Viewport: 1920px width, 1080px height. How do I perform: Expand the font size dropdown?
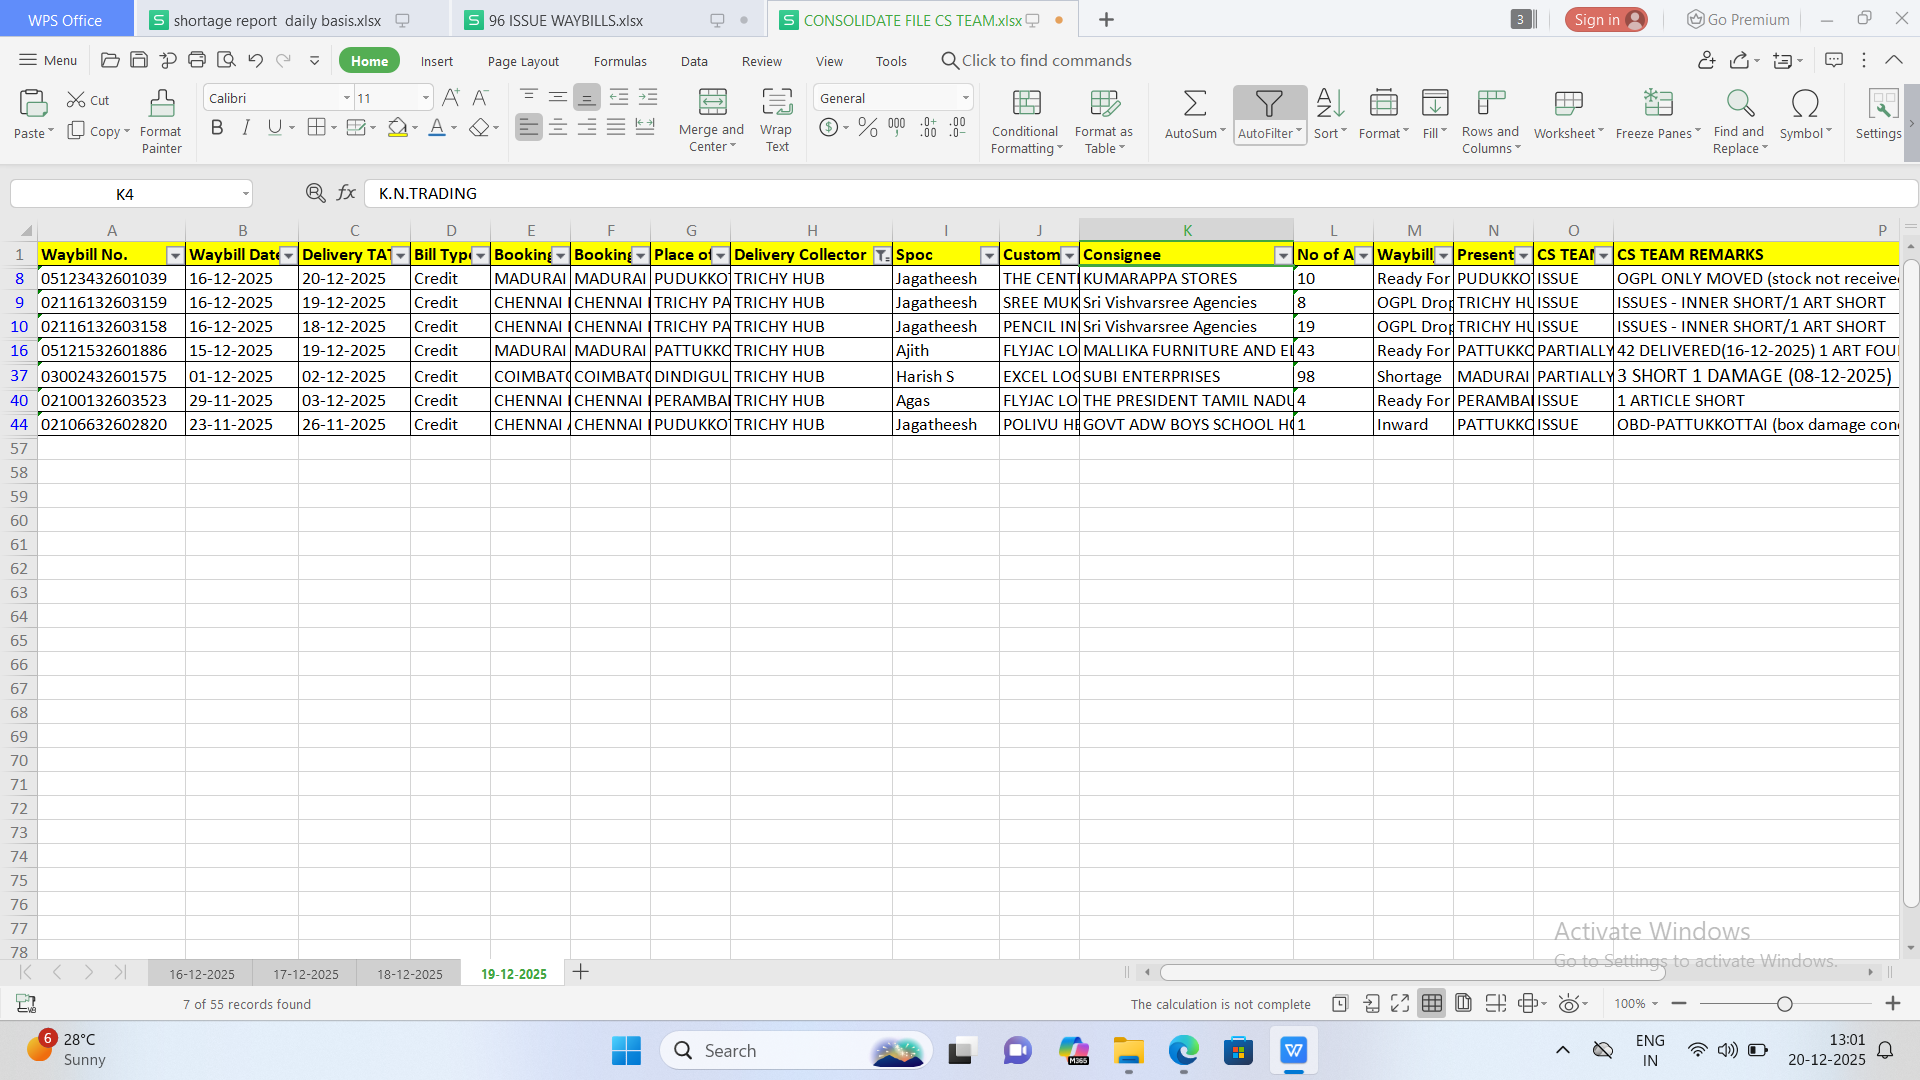[x=425, y=98]
